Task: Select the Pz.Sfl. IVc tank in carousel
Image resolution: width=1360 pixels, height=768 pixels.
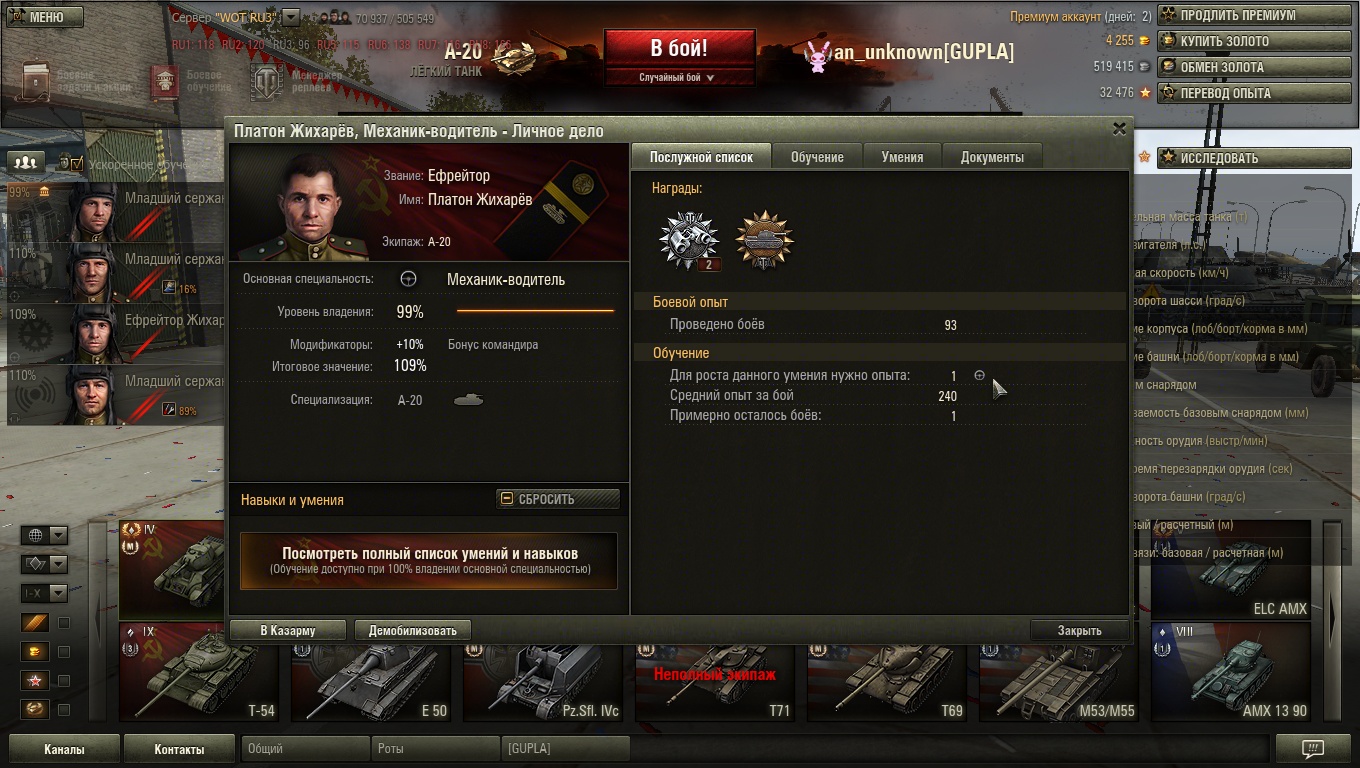Action: click(x=542, y=682)
